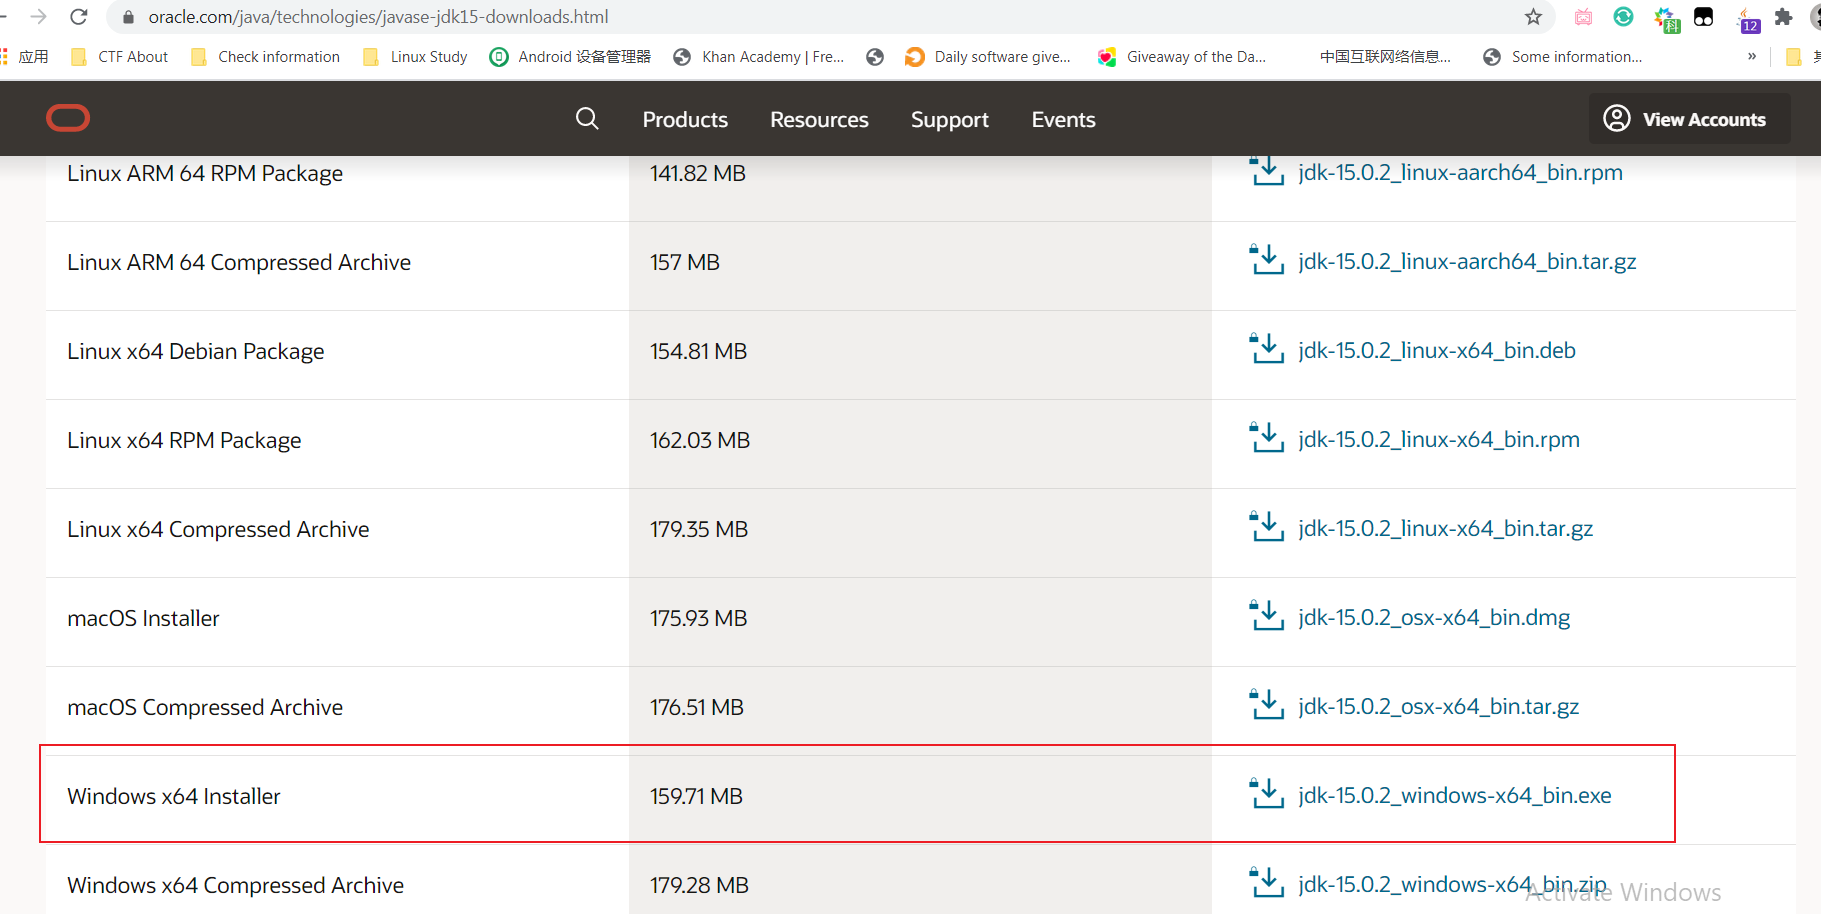Open the Events menu
This screenshot has height=914, width=1821.
(1063, 120)
